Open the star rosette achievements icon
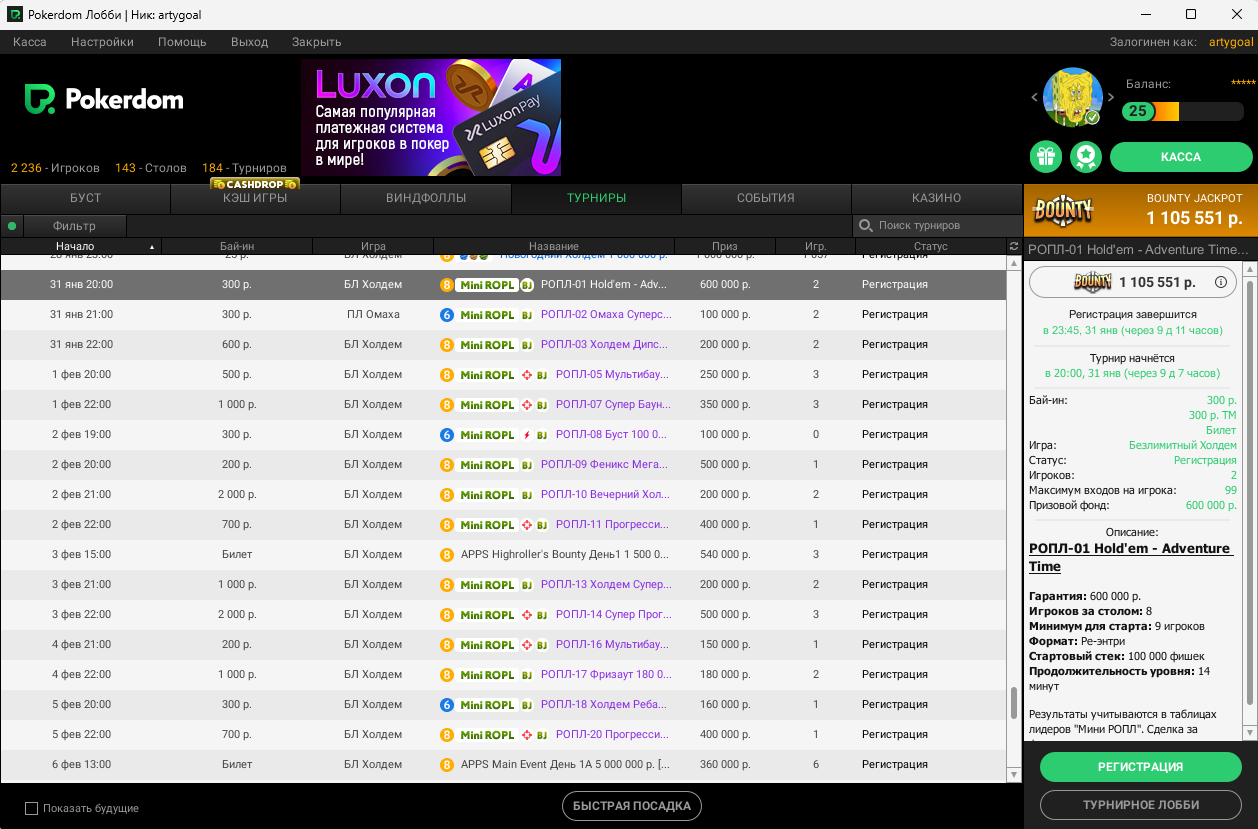The width and height of the screenshot is (1258, 829). (1086, 157)
